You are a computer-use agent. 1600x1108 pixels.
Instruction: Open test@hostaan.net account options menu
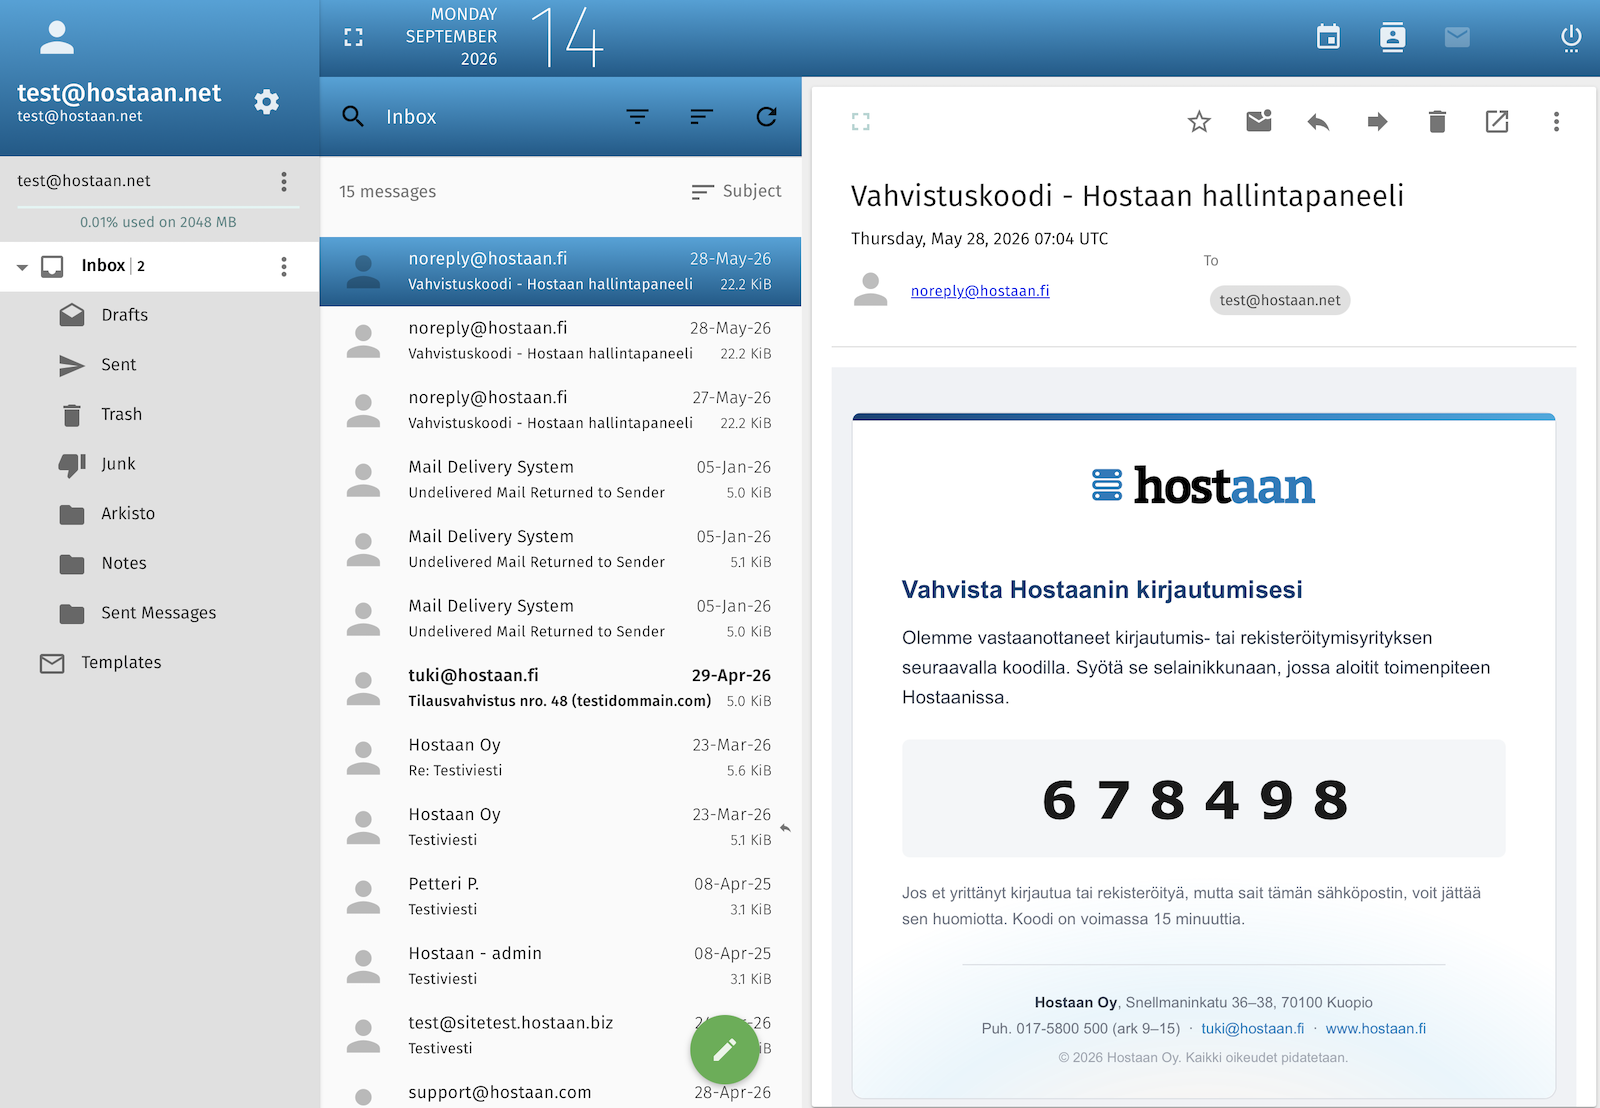[x=284, y=181]
